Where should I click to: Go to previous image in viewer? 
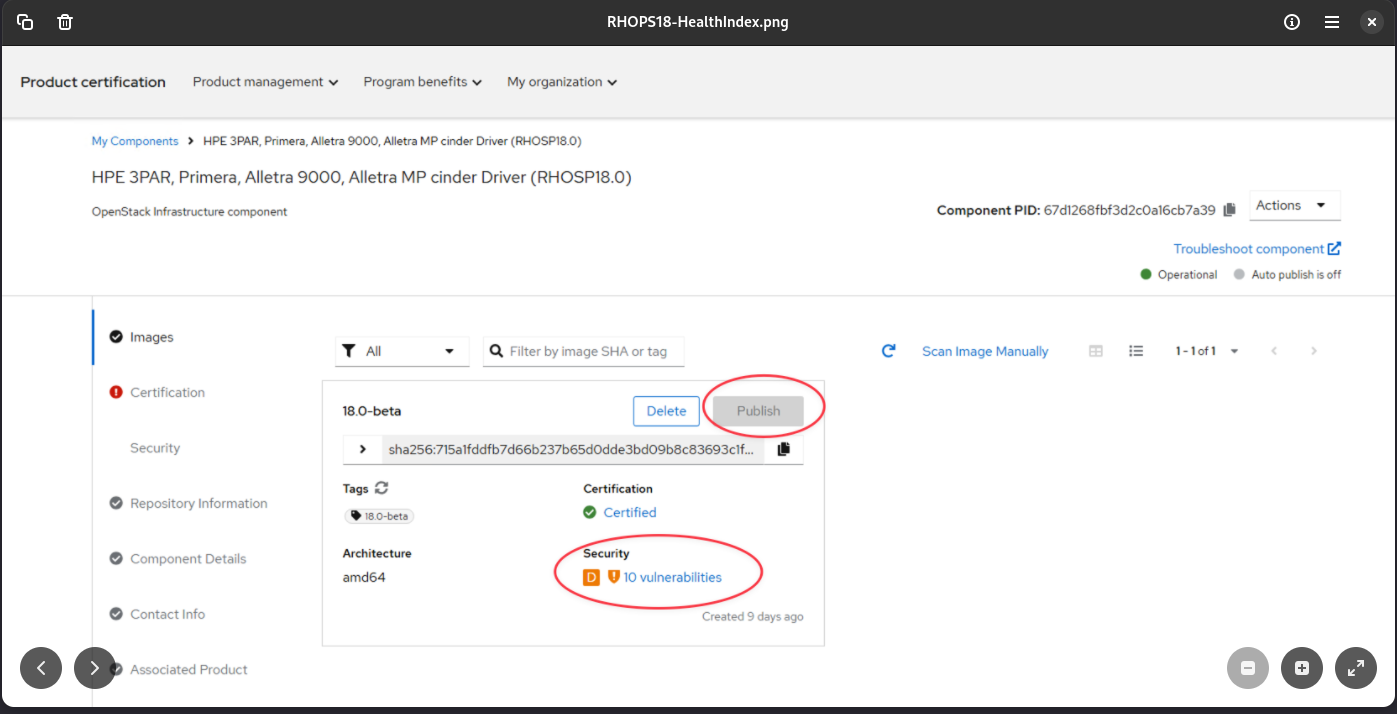pos(41,668)
